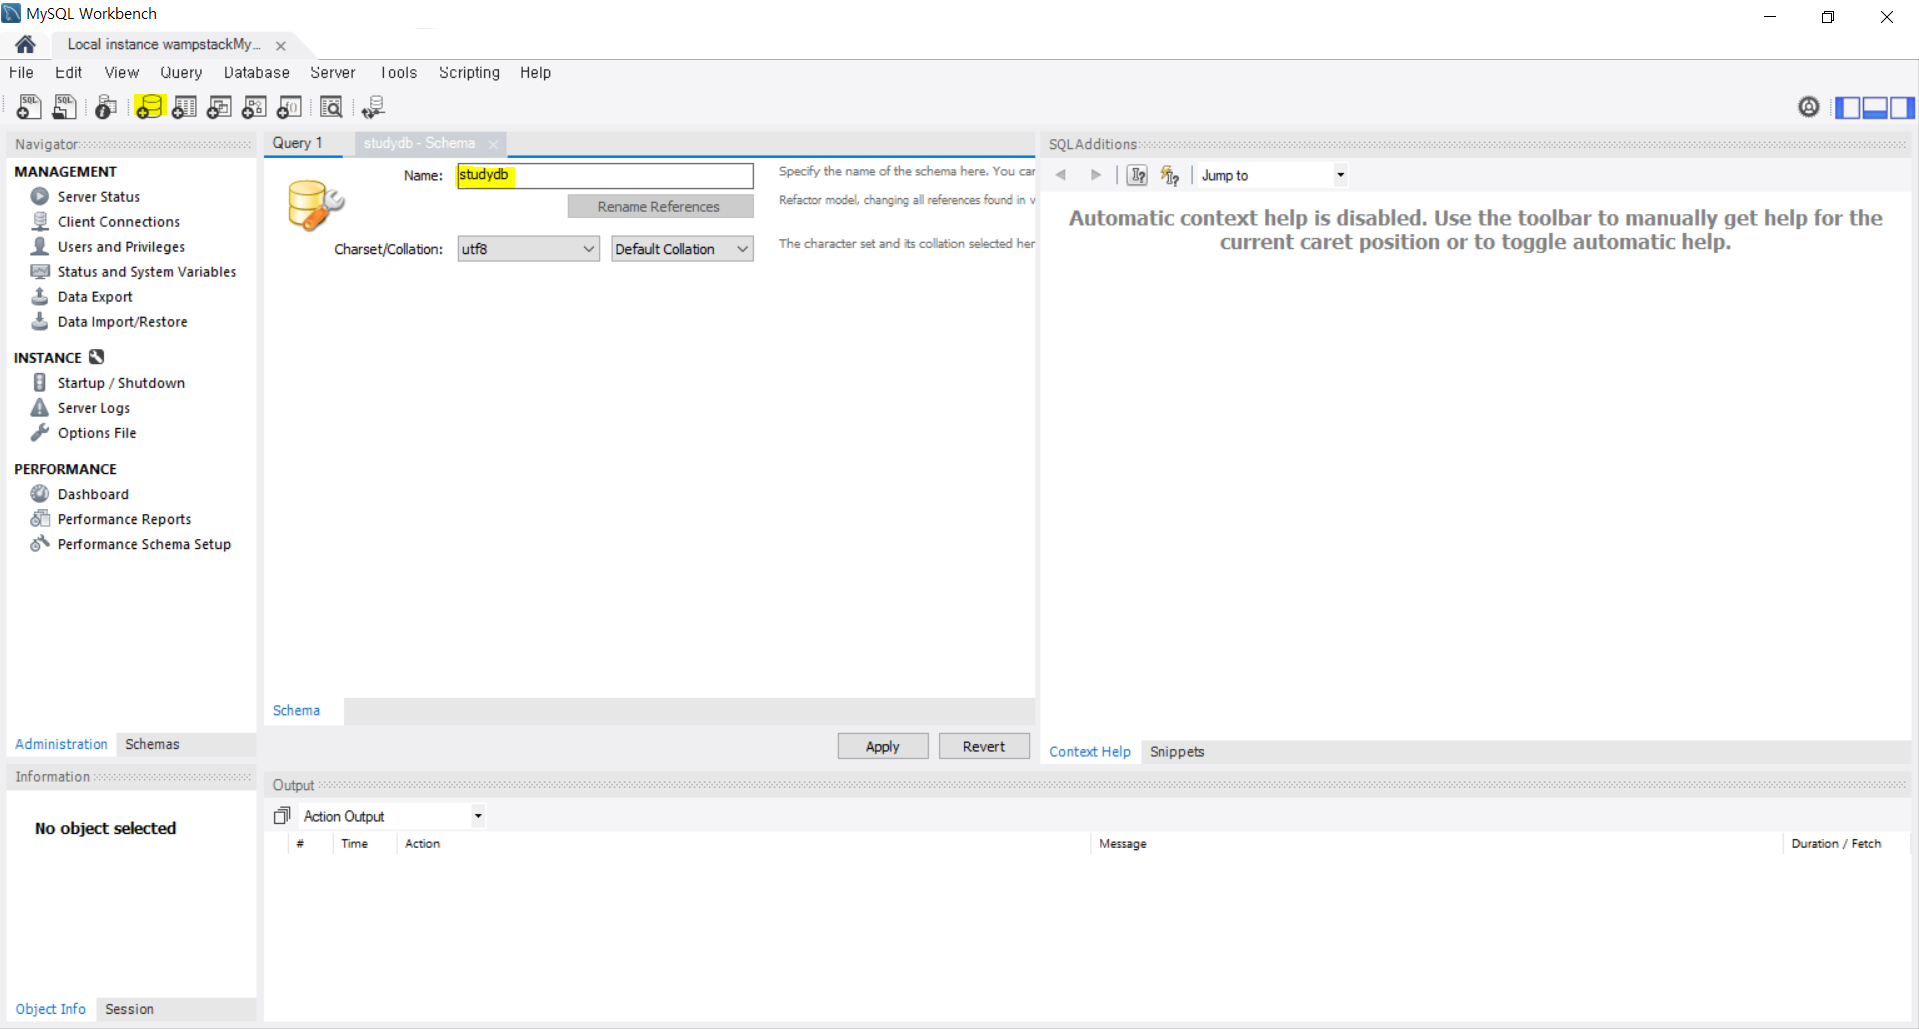Open the Query menu

point(181,73)
